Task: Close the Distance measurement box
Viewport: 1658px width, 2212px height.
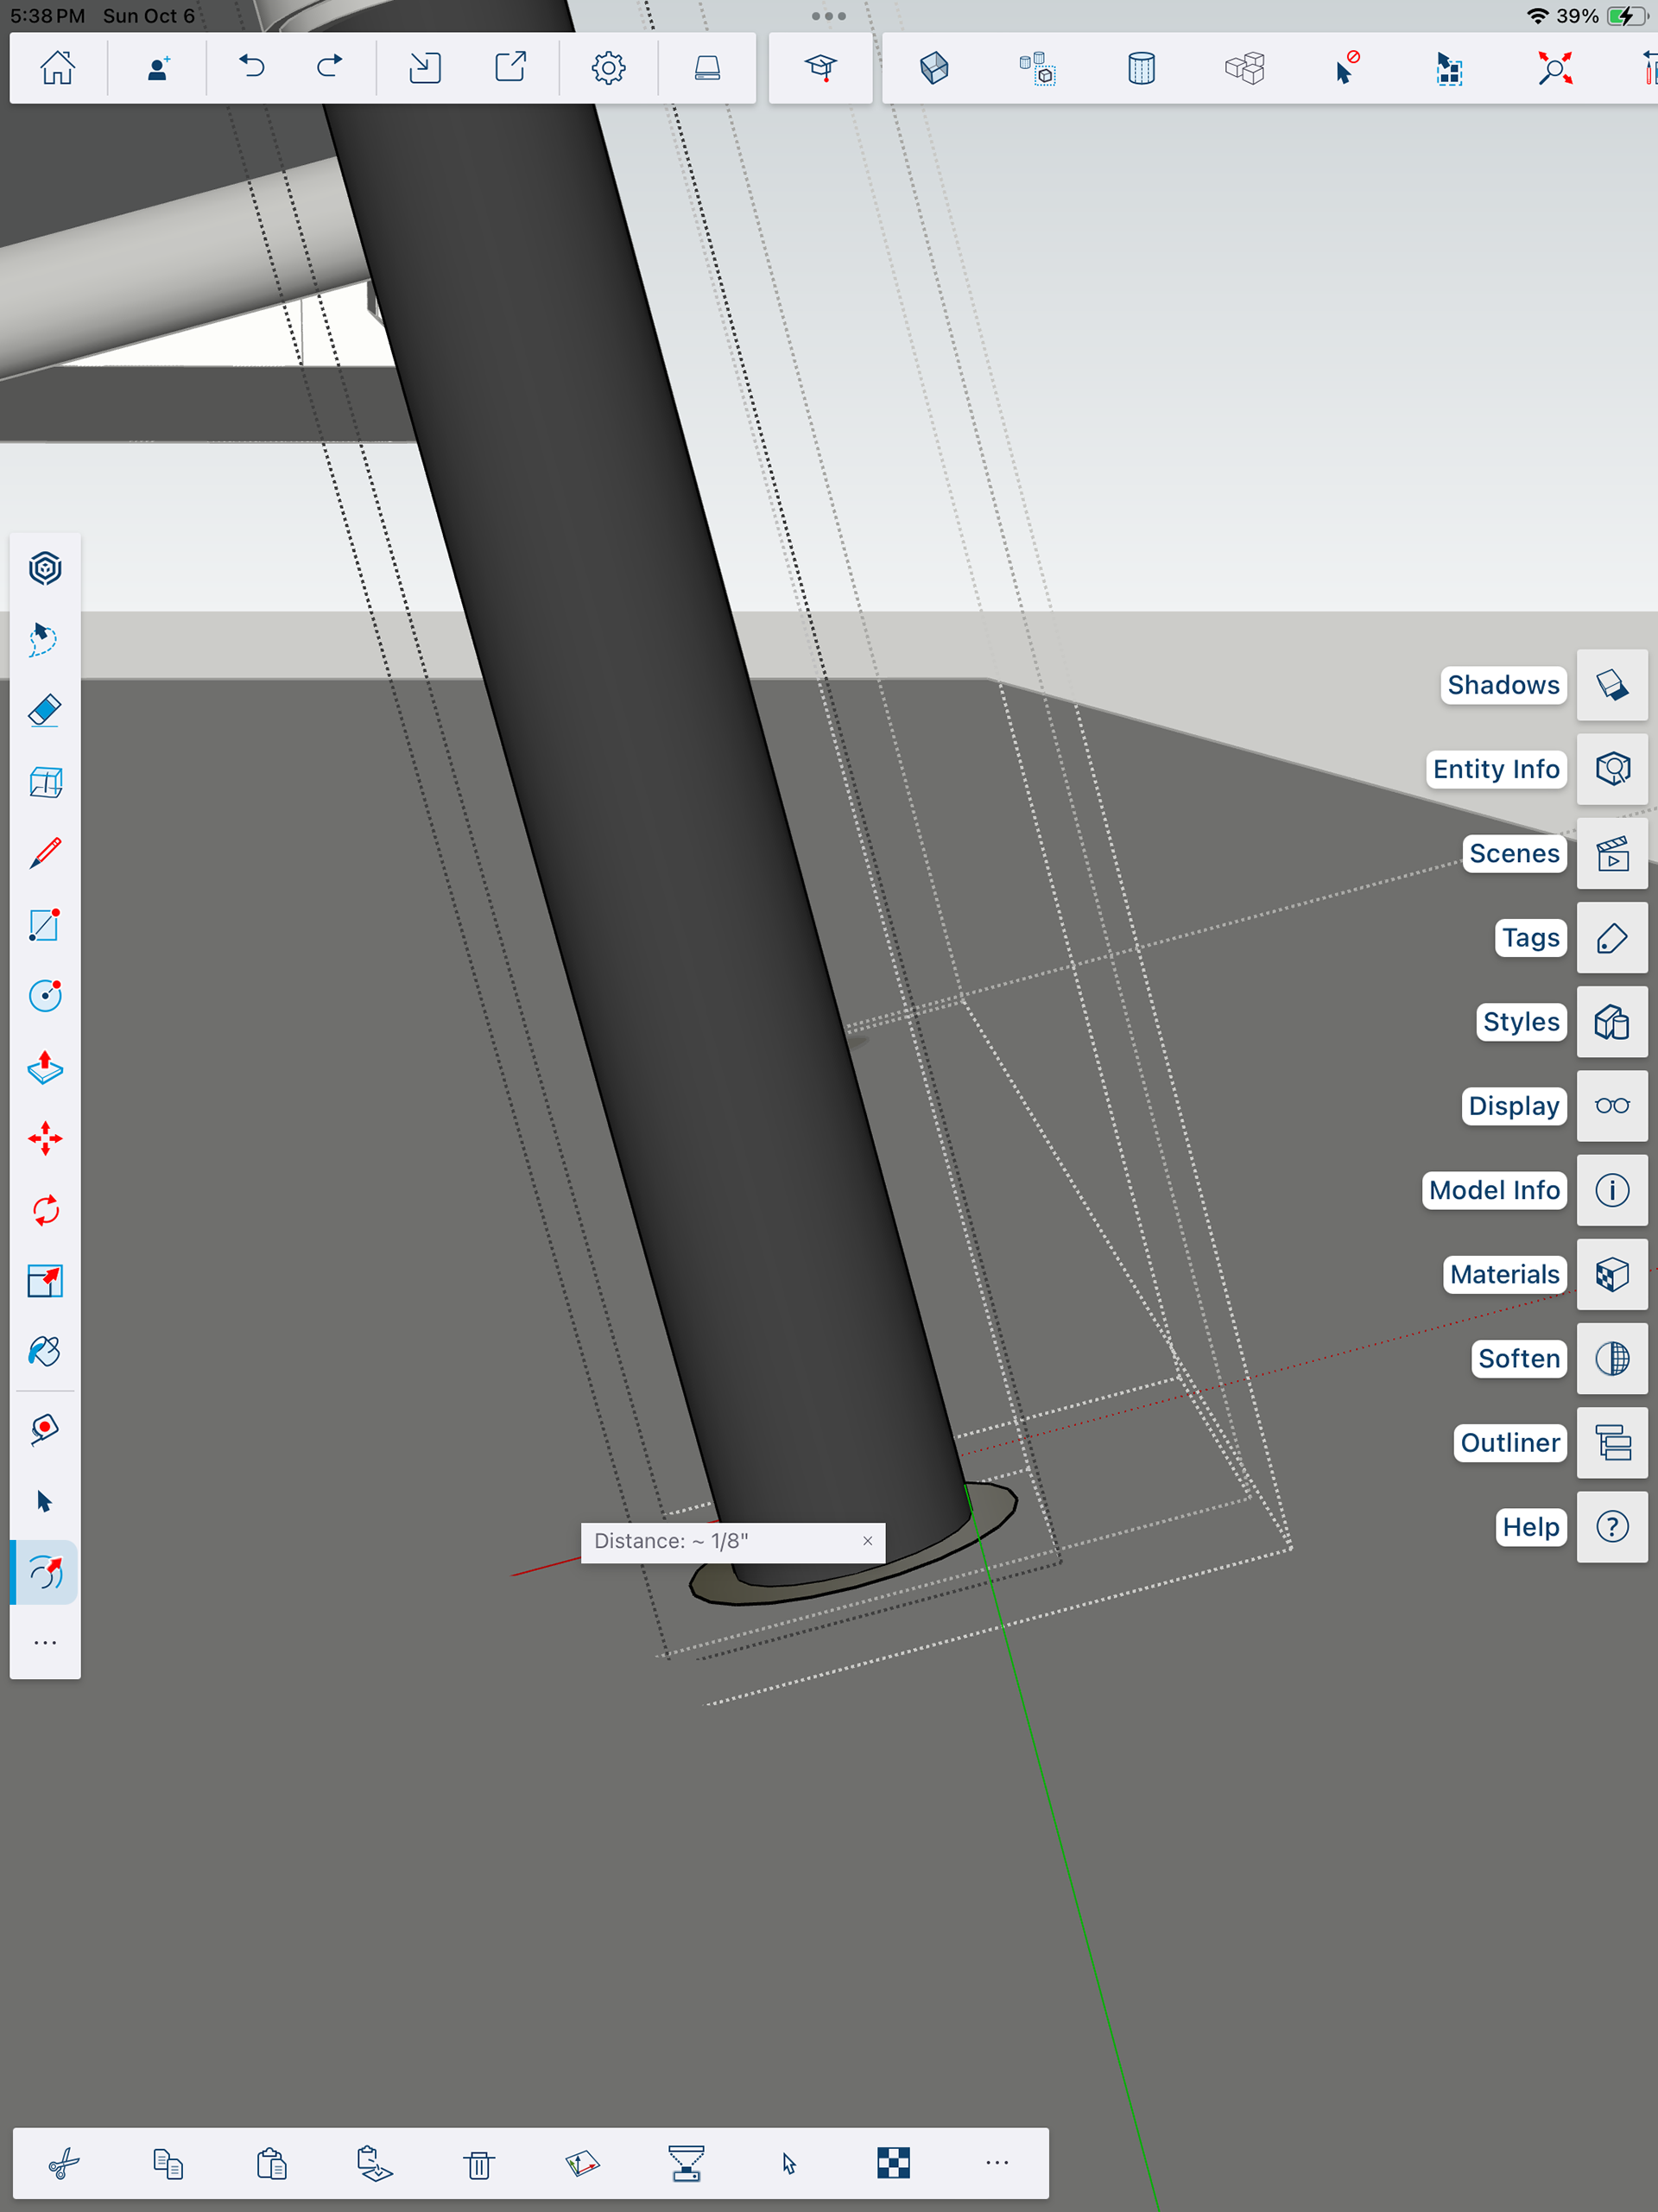Action: (868, 1541)
